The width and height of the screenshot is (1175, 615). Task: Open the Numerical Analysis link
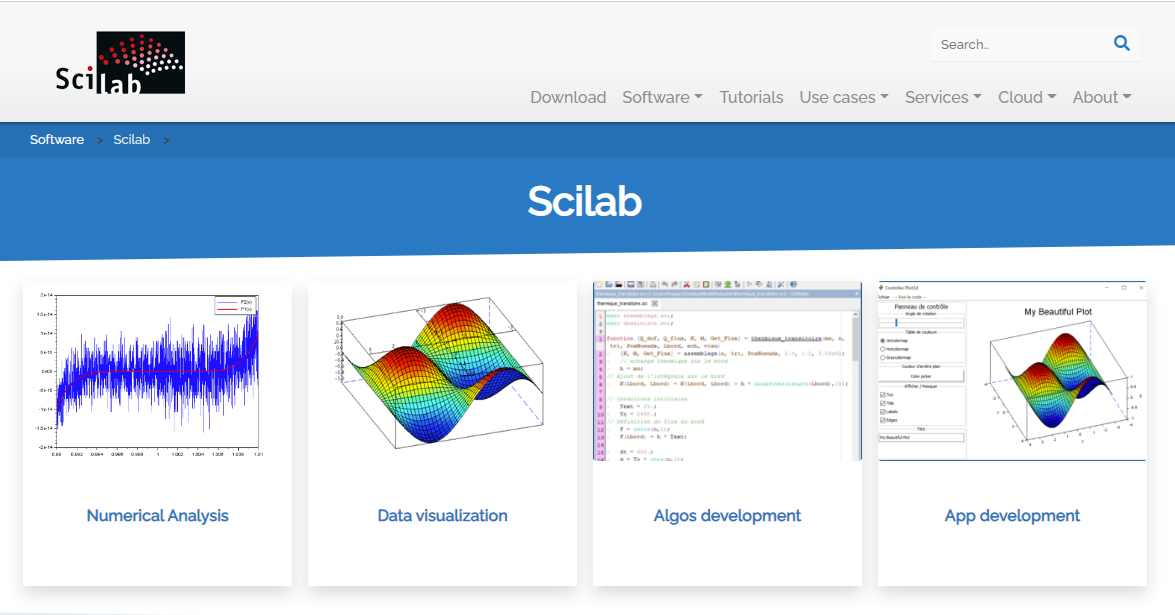157,515
